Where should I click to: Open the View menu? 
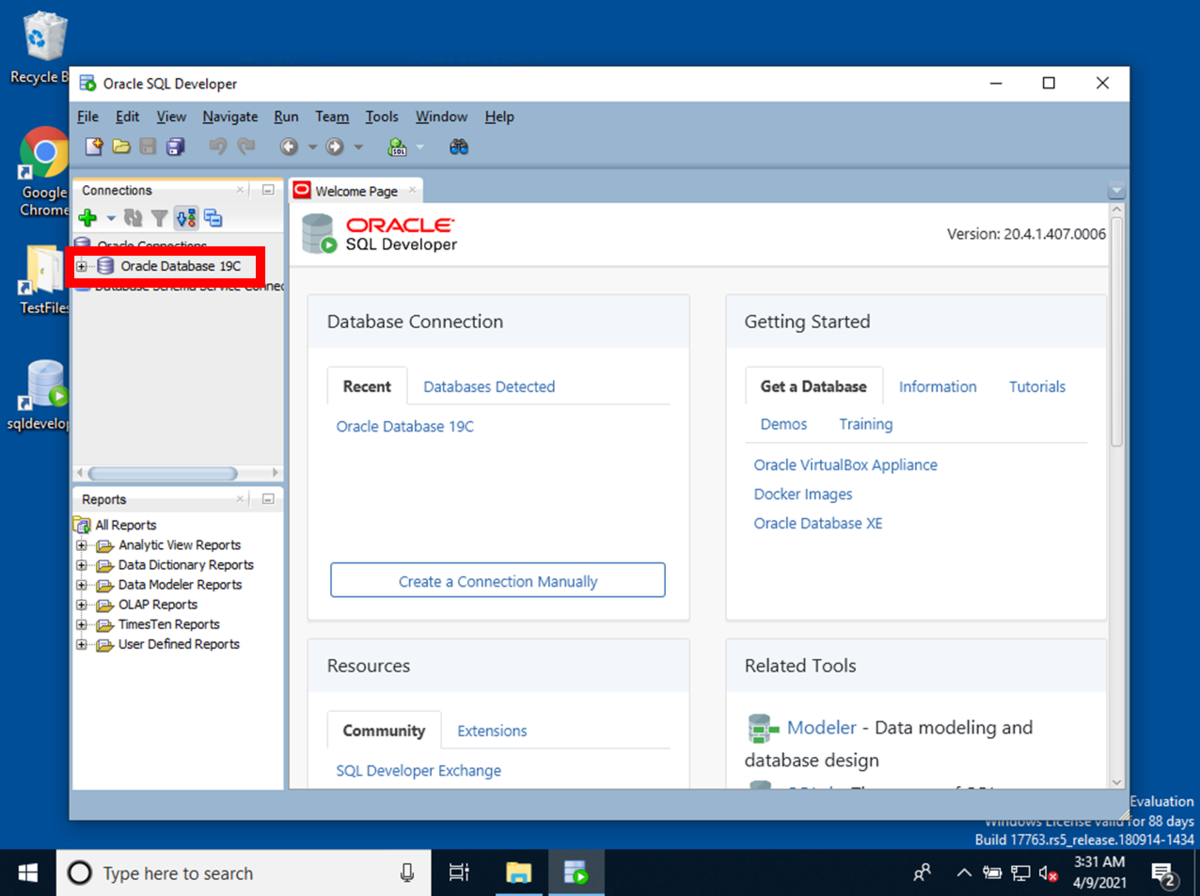coord(172,117)
